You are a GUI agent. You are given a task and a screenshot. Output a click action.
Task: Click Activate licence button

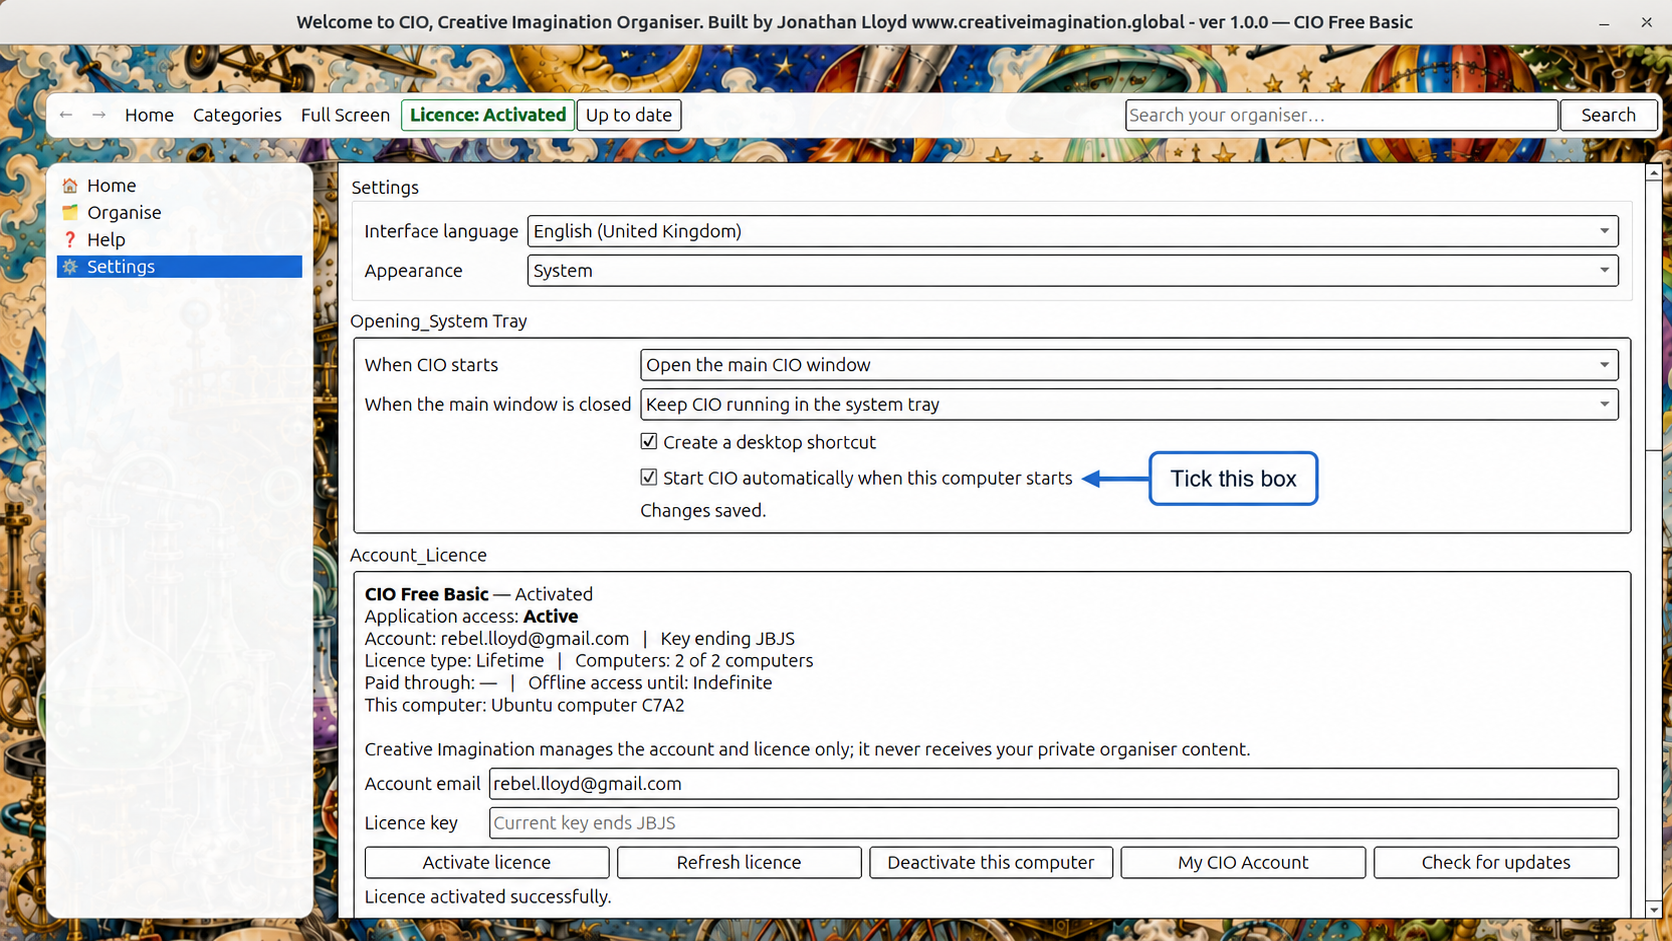[487, 862]
